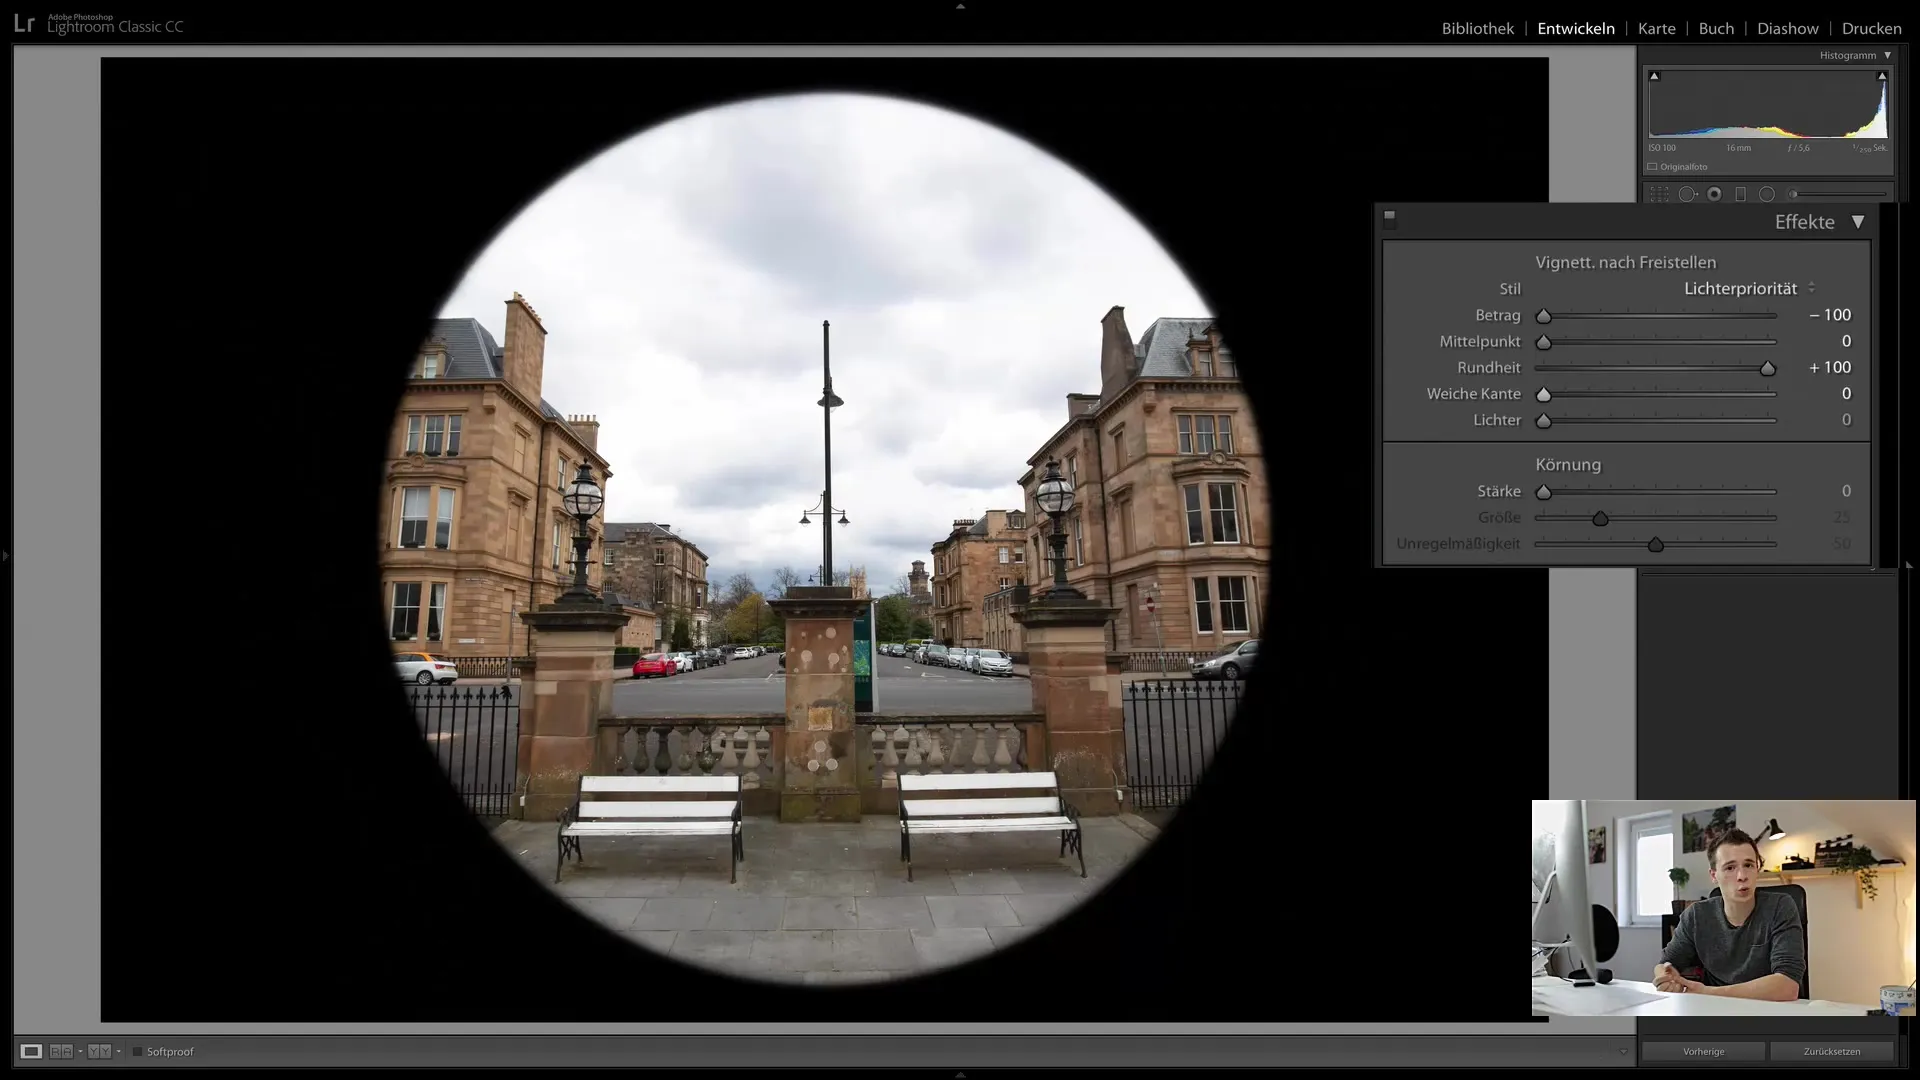
Task: Select the Radial Filter tool
Action: 1767,194
